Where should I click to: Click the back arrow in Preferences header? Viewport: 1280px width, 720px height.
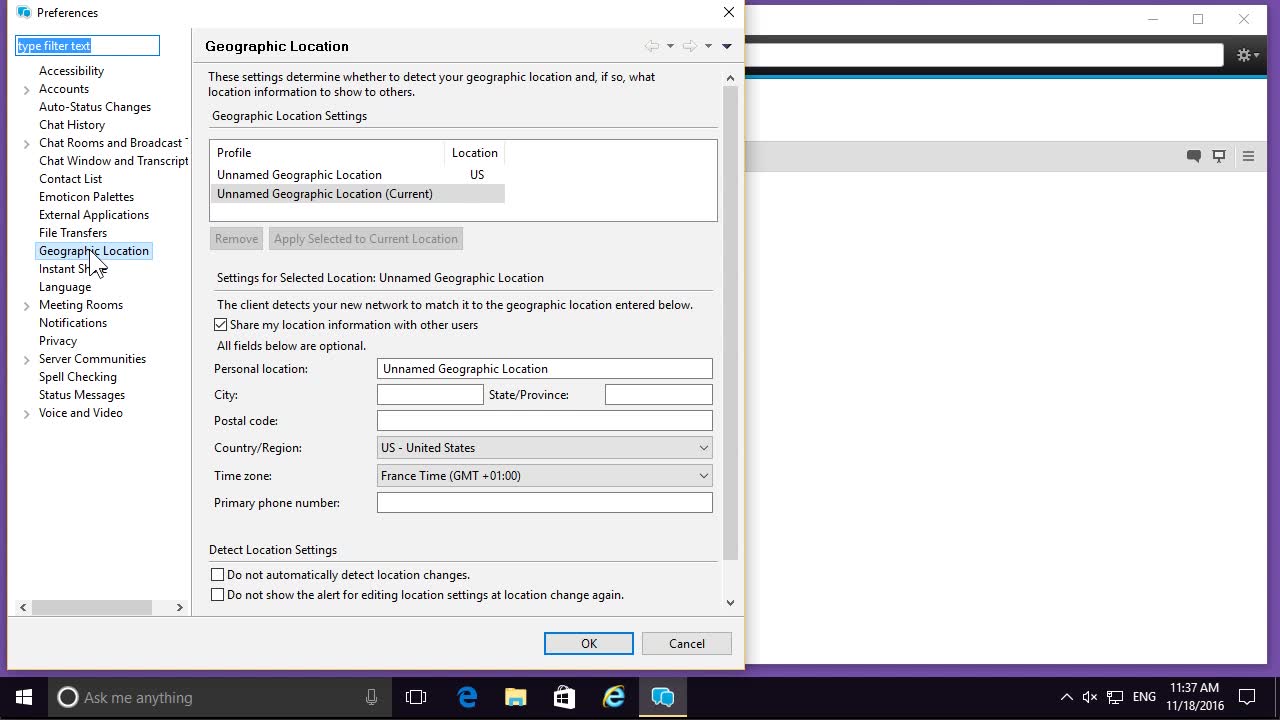click(x=652, y=46)
